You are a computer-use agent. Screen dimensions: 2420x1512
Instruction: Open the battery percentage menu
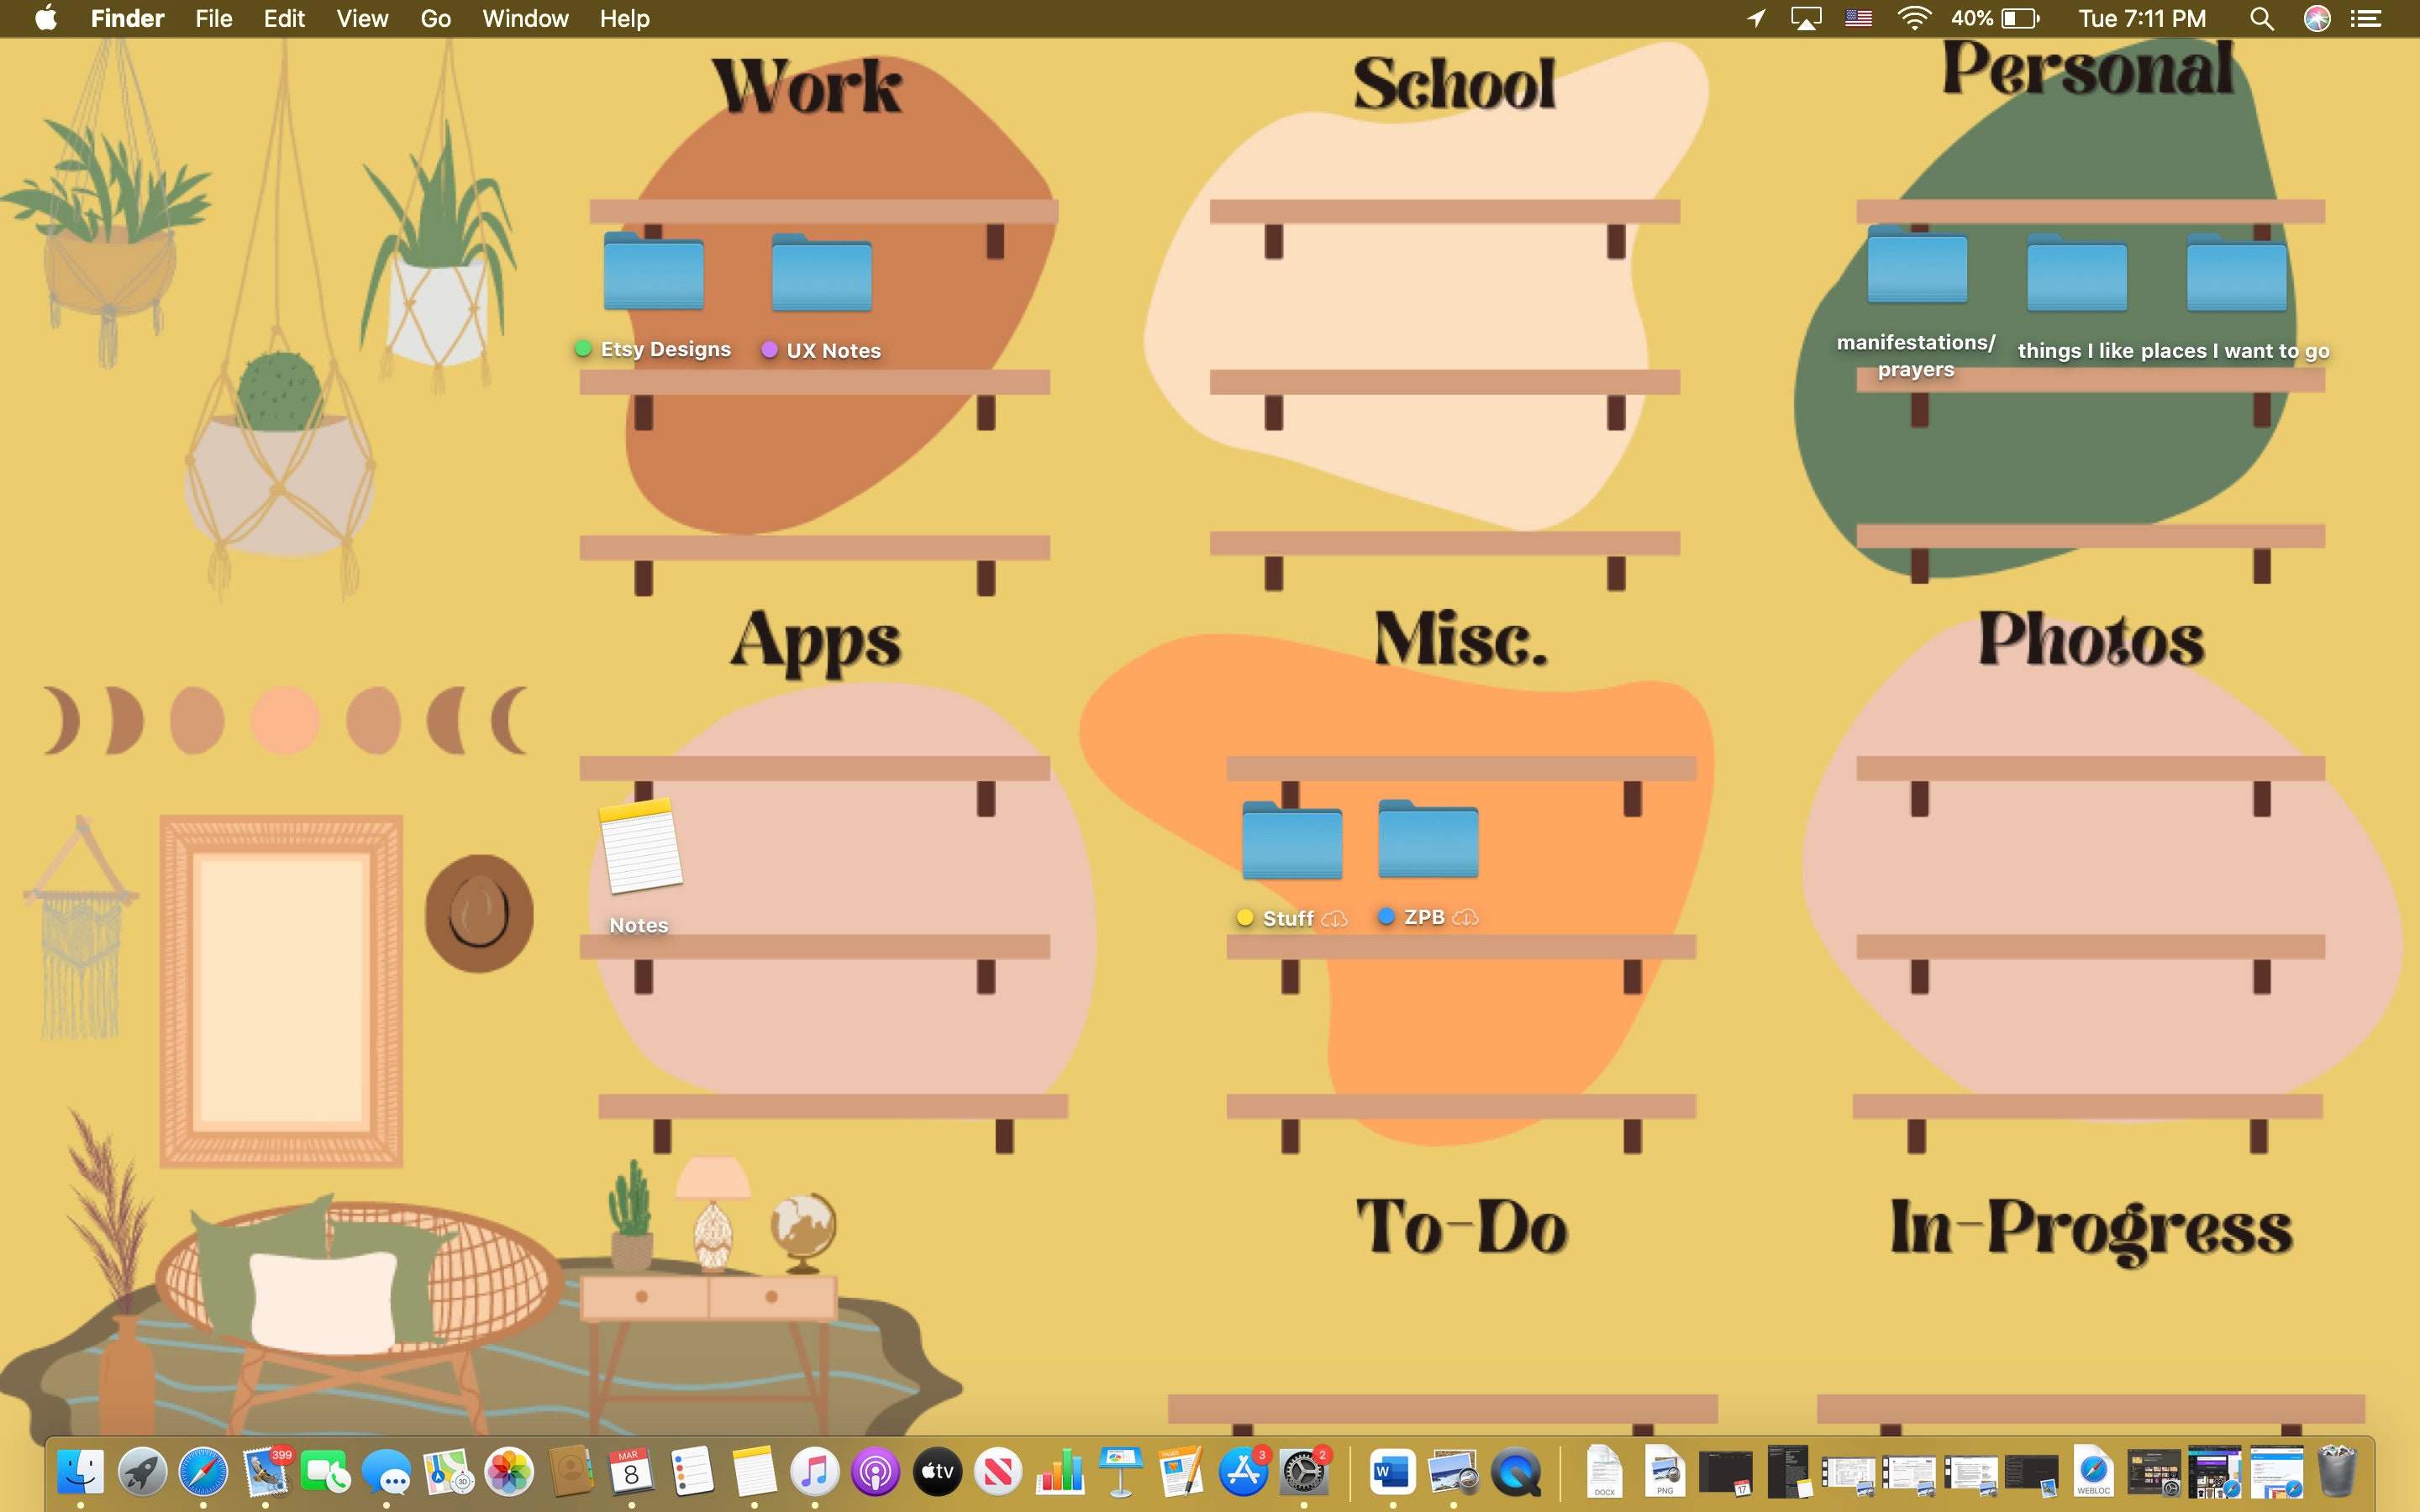pos(1990,18)
